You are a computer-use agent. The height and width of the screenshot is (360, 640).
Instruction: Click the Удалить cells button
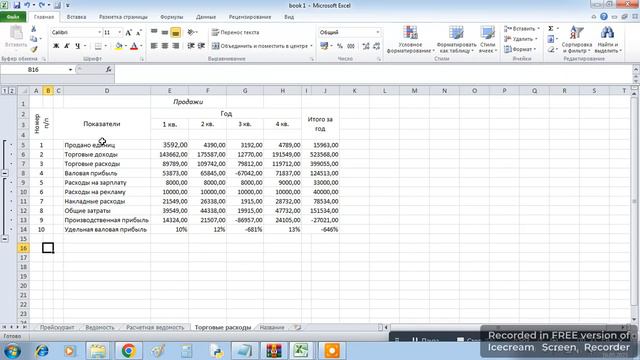(520, 39)
